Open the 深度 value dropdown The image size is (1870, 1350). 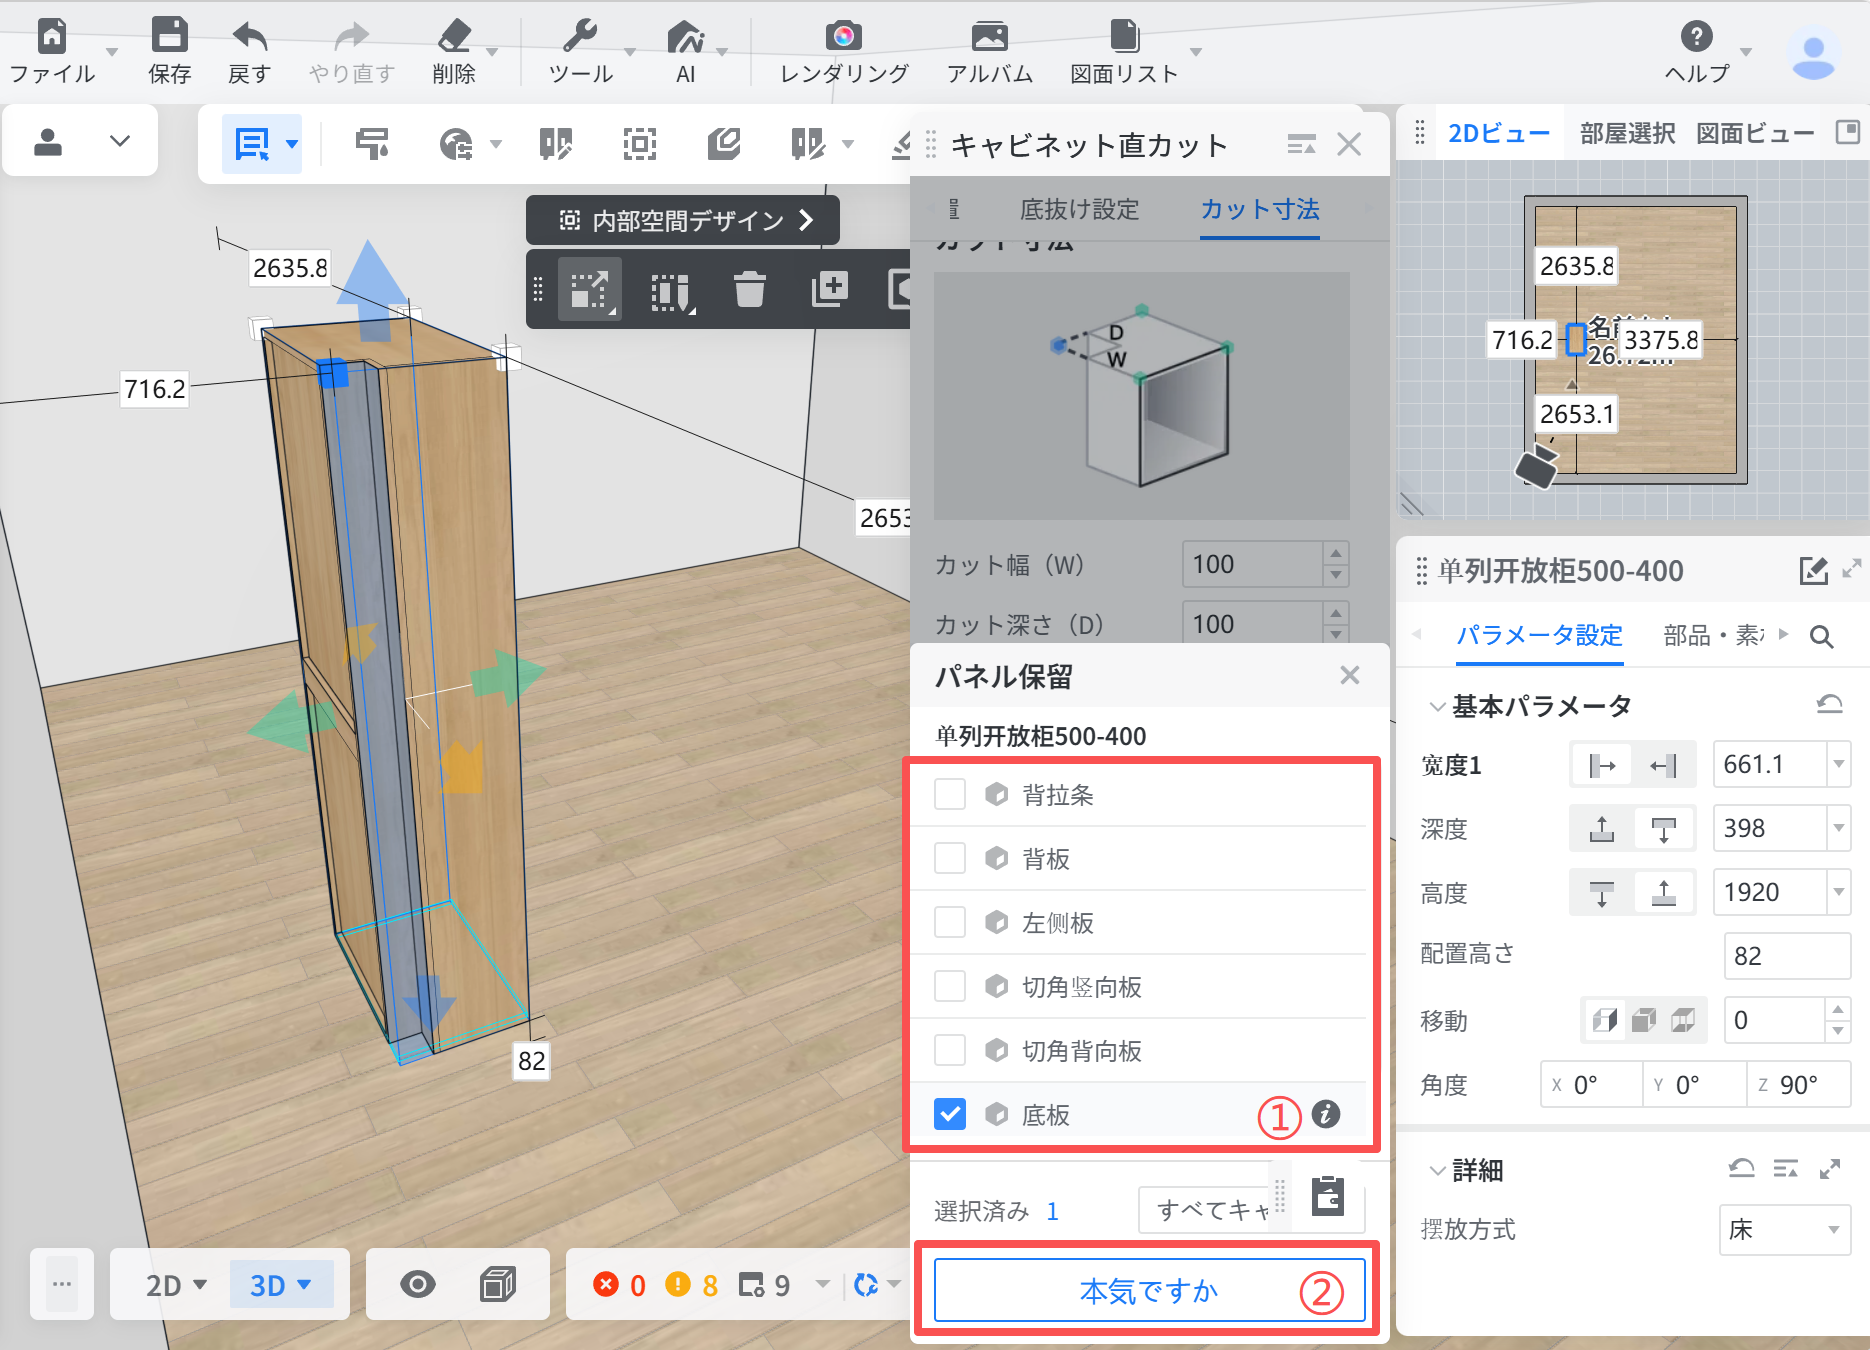(x=1838, y=829)
